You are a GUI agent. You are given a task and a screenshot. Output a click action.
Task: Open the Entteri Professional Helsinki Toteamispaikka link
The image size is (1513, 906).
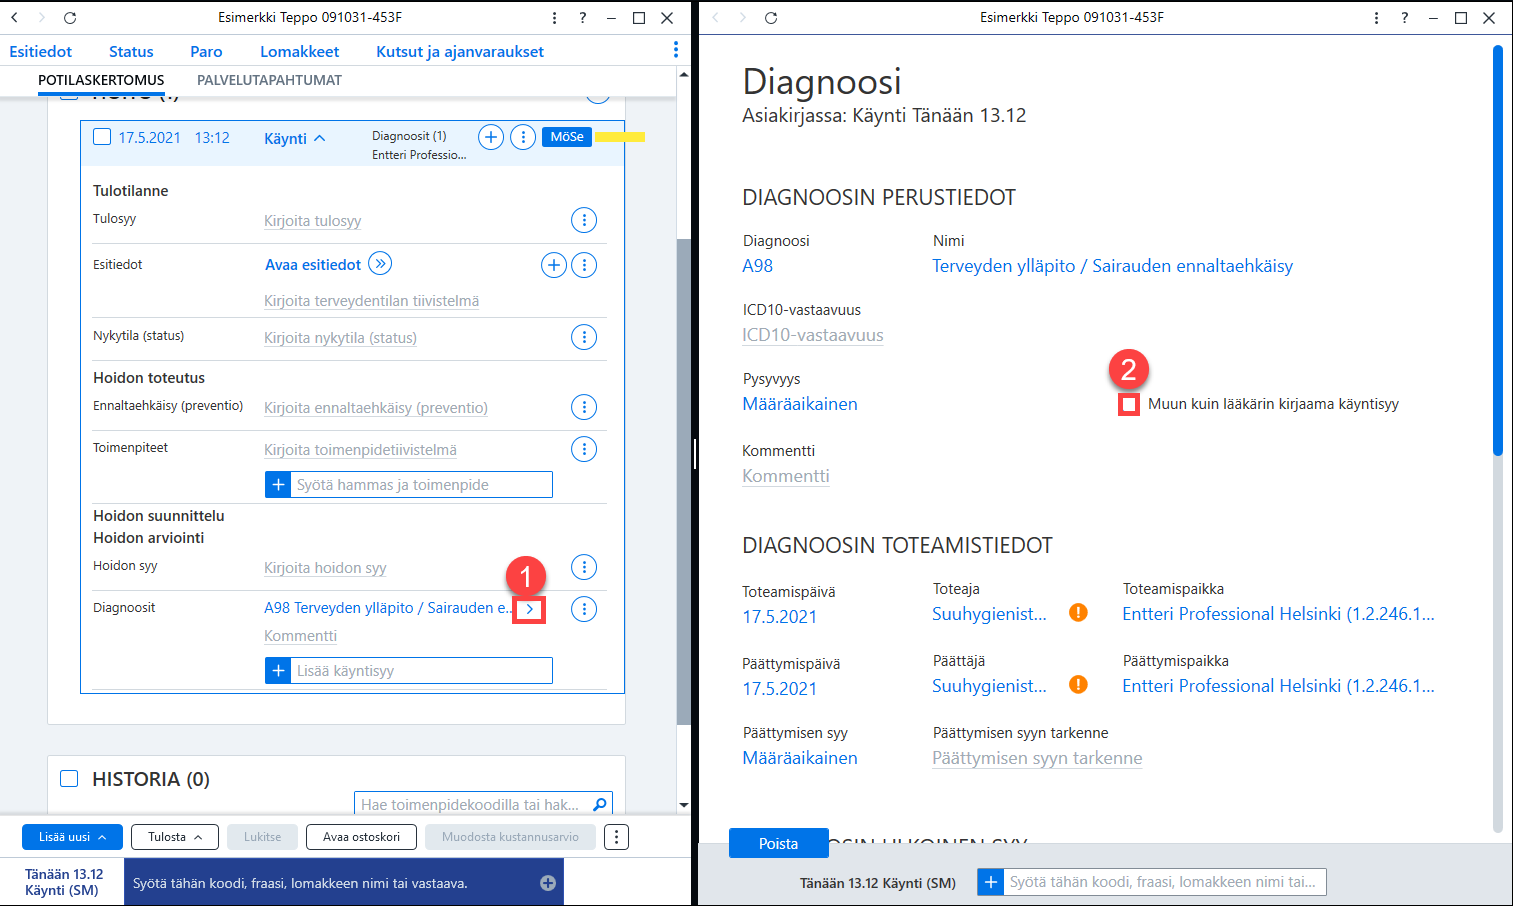click(x=1278, y=614)
